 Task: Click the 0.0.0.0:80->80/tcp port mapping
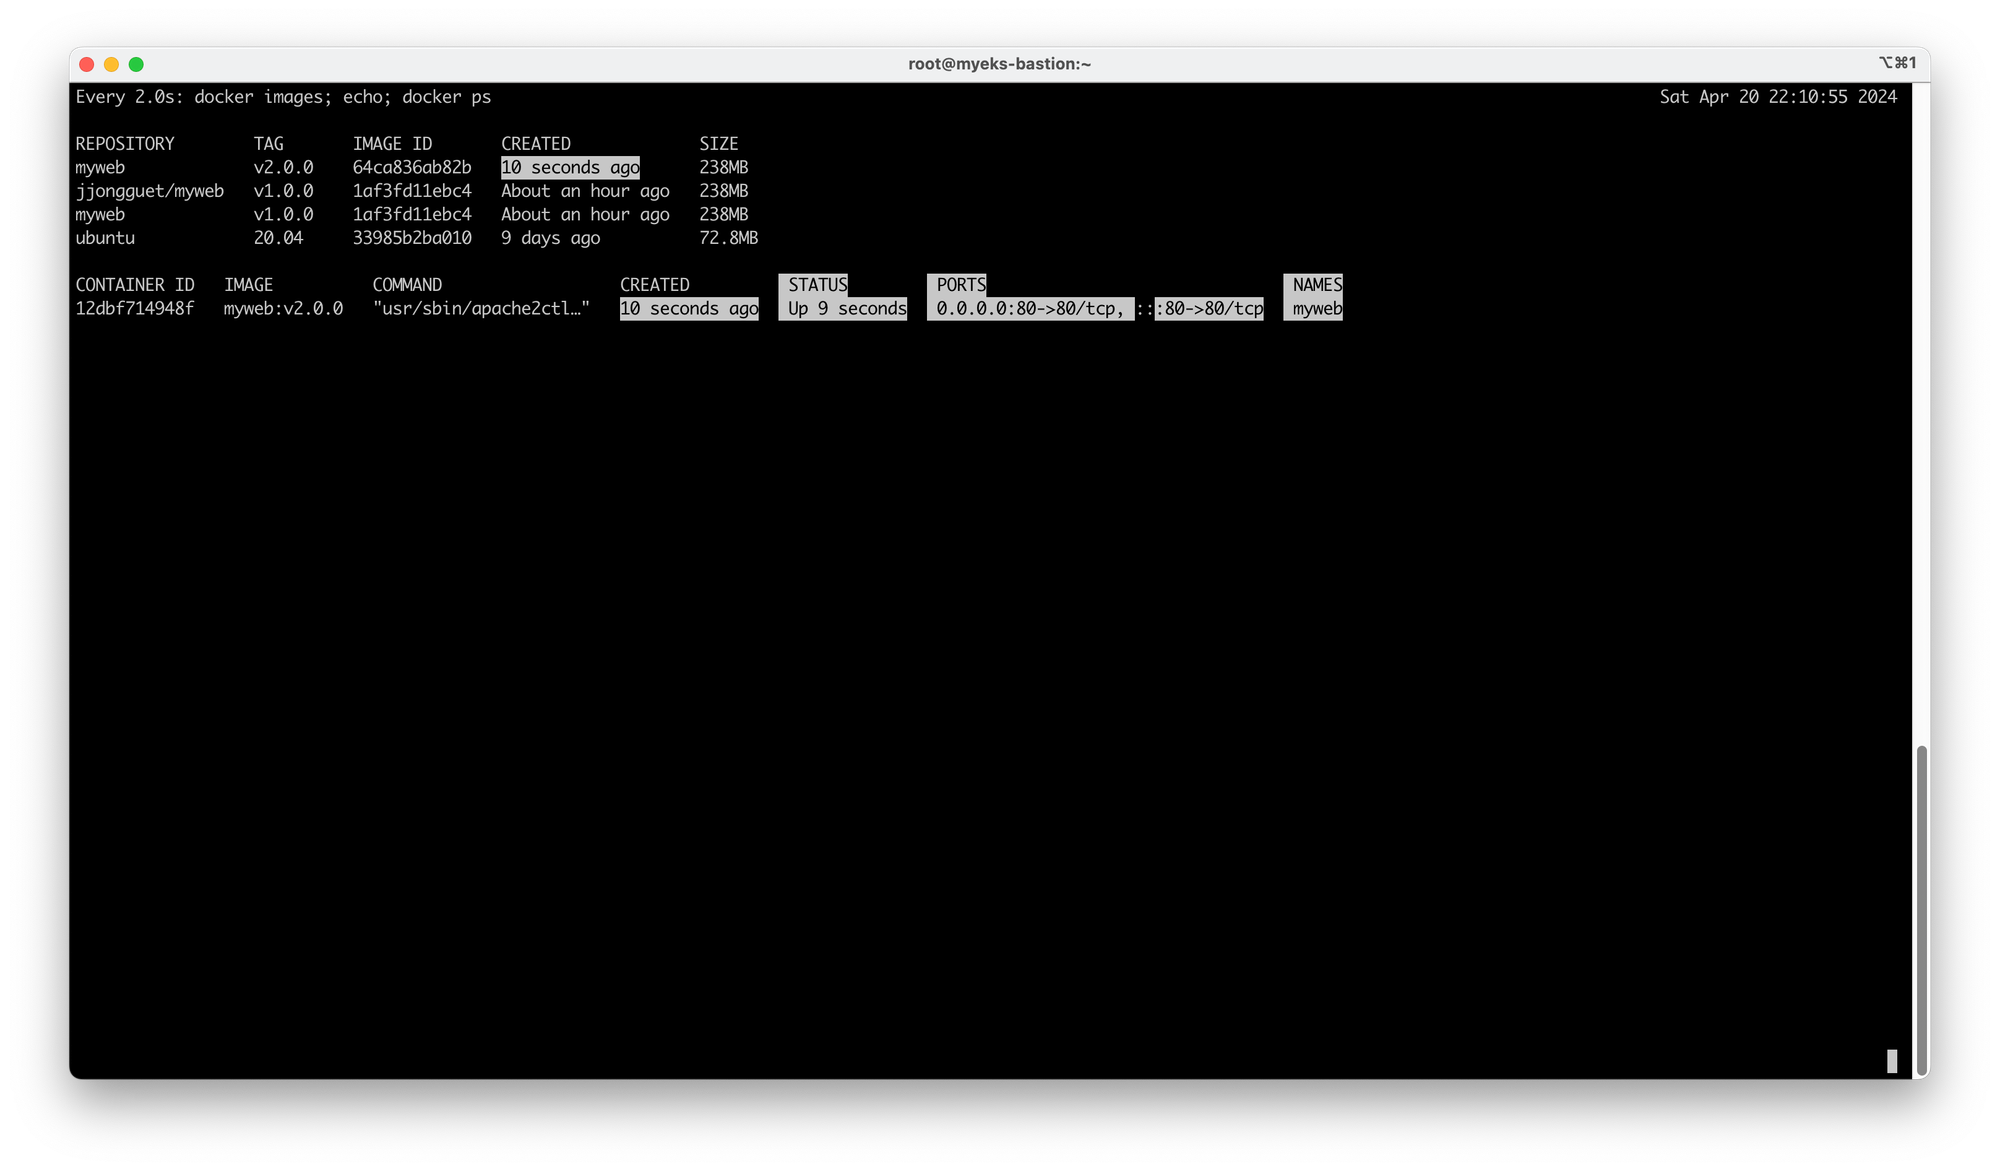point(1029,308)
